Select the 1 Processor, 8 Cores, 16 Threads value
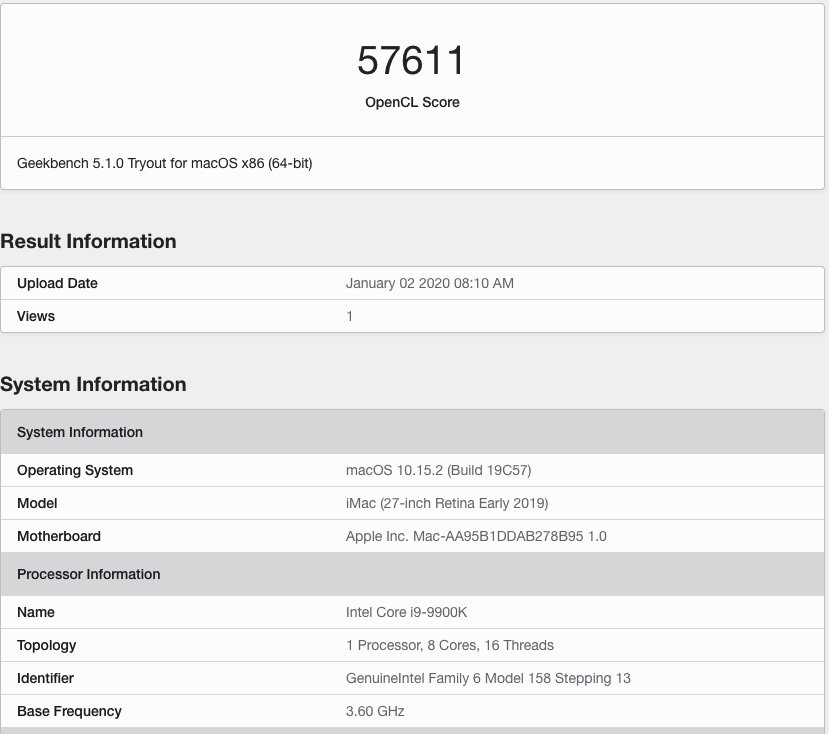Viewport: 829px width, 734px height. pos(450,645)
